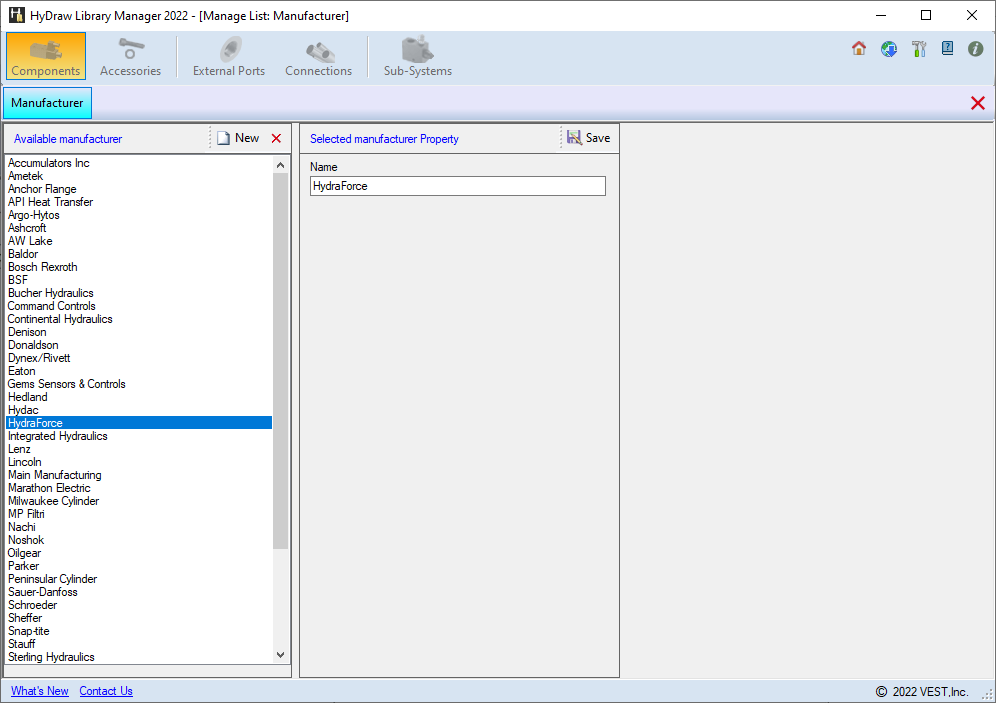Select Parker manufacturer
This screenshot has height=703, width=996.
139,566
